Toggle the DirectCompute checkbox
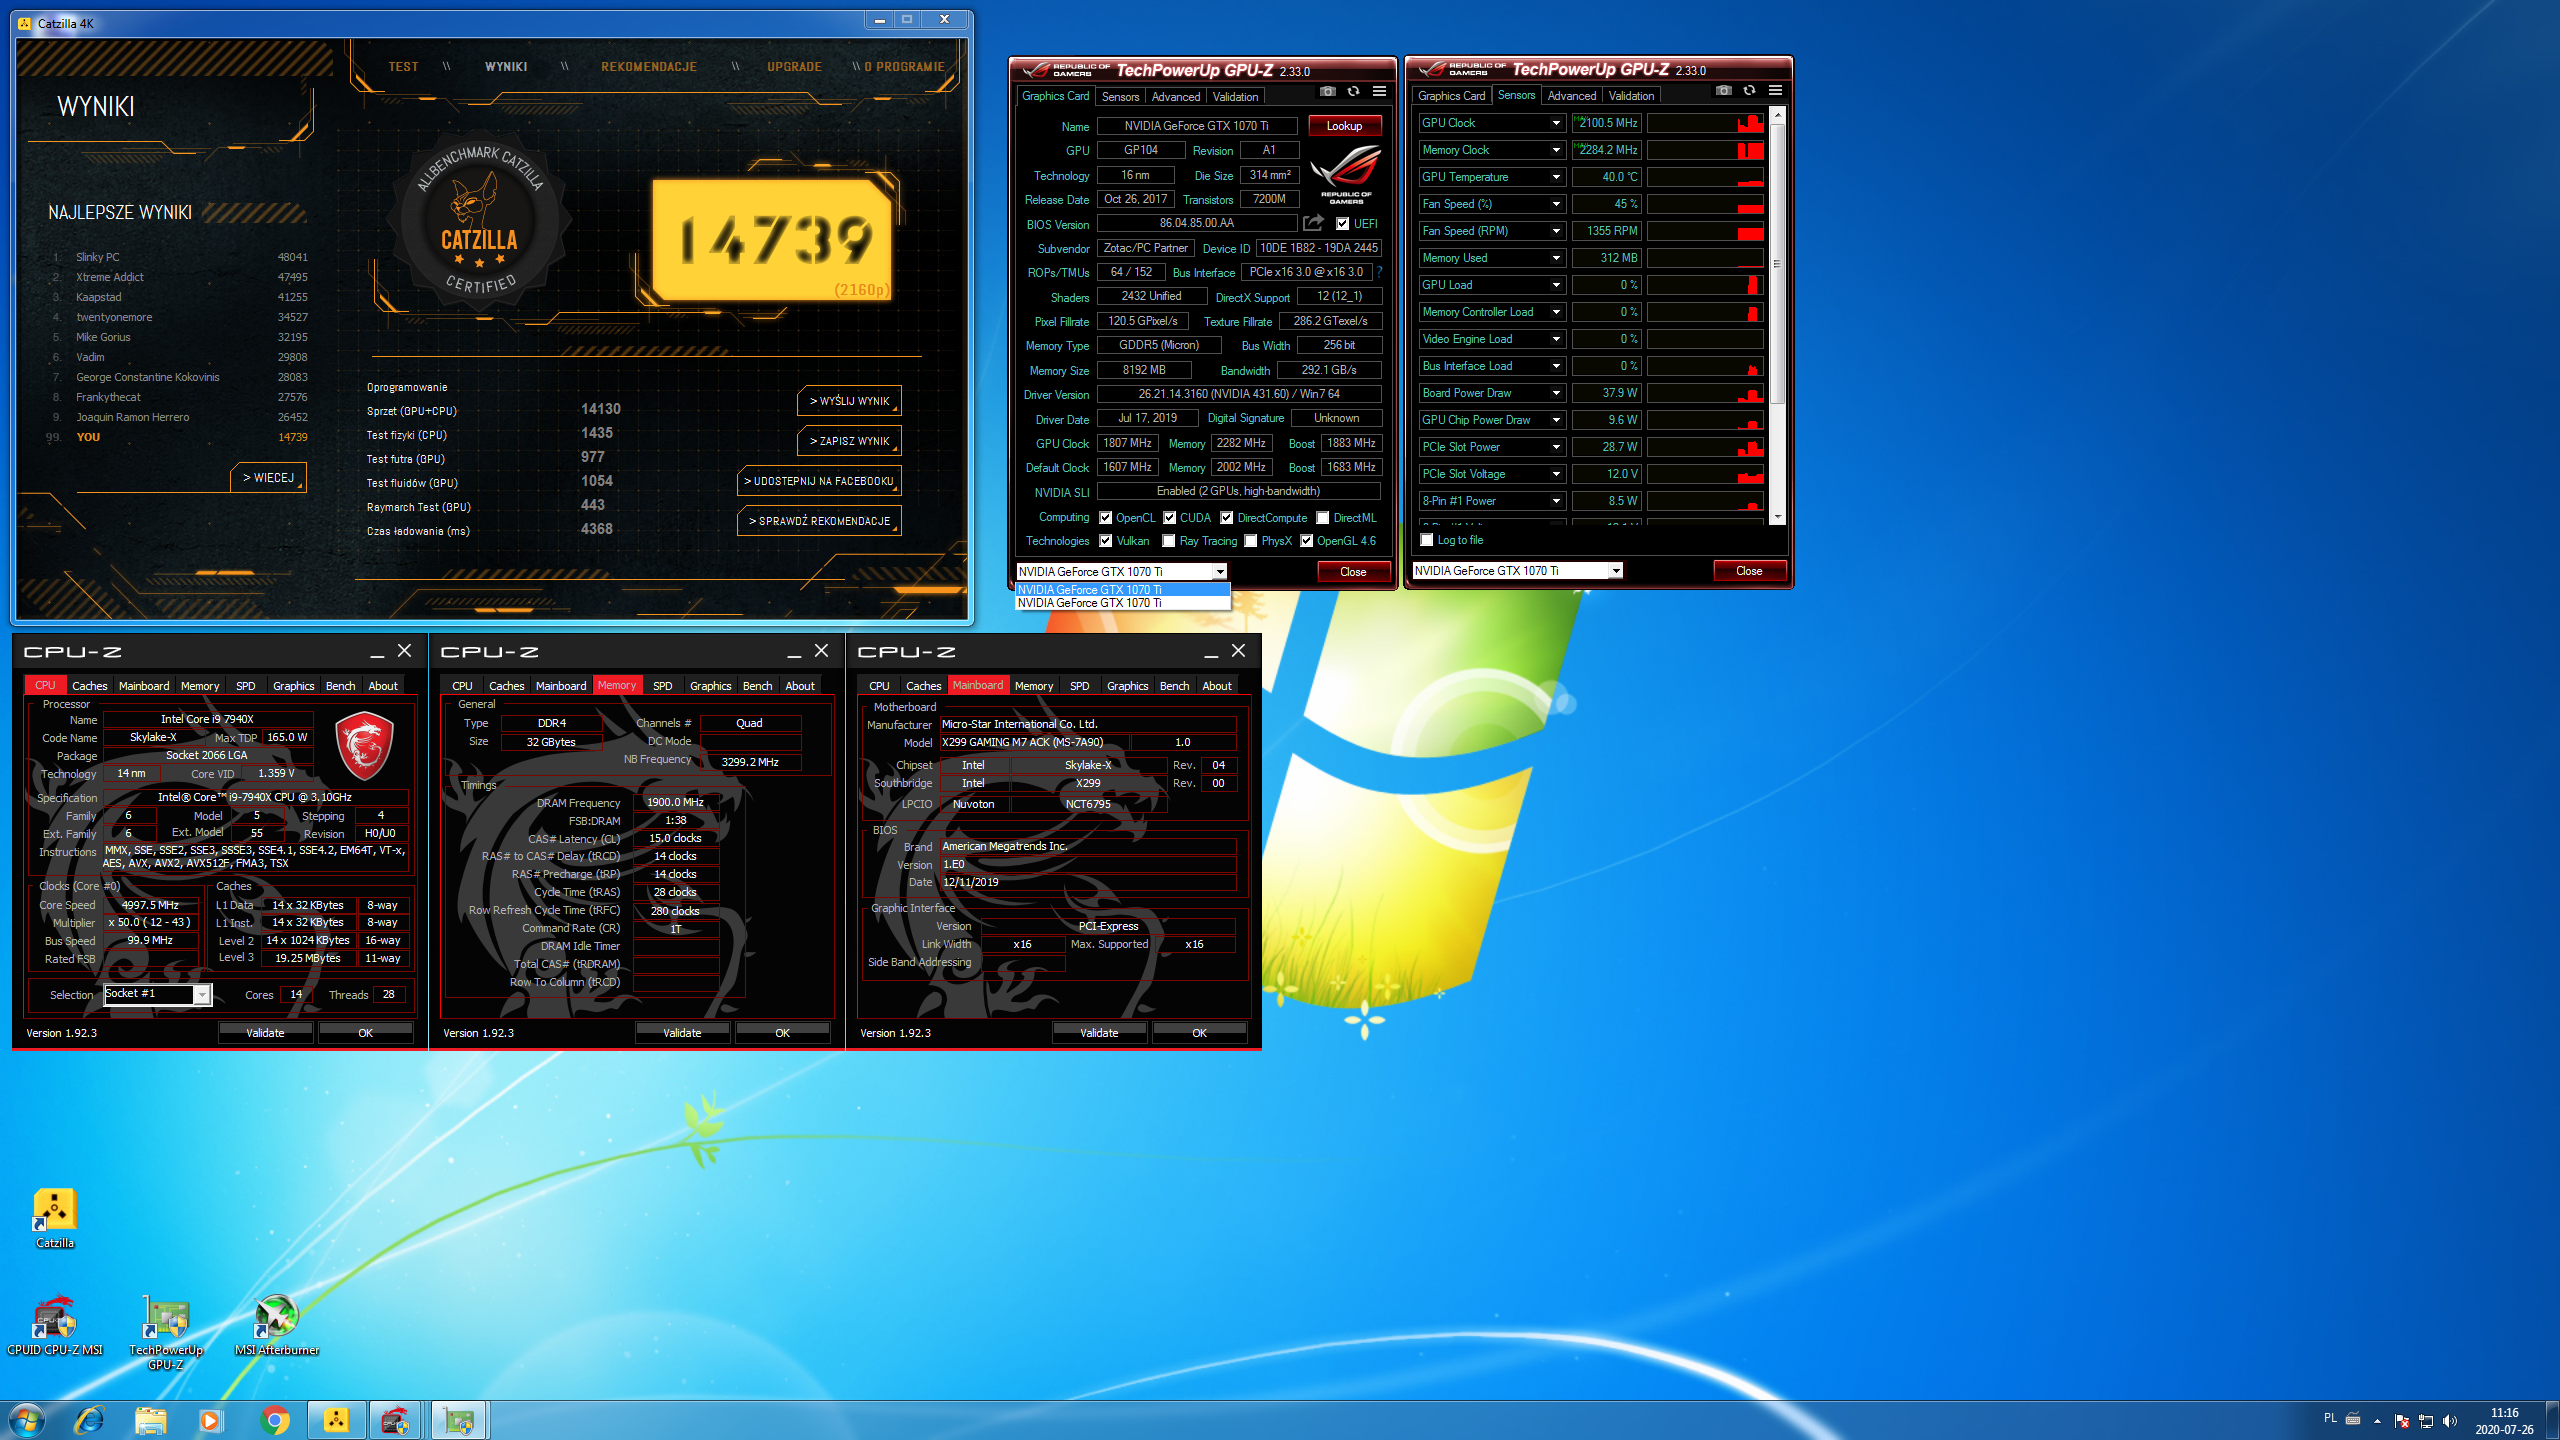Viewport: 2560px width, 1440px height. tap(1227, 518)
